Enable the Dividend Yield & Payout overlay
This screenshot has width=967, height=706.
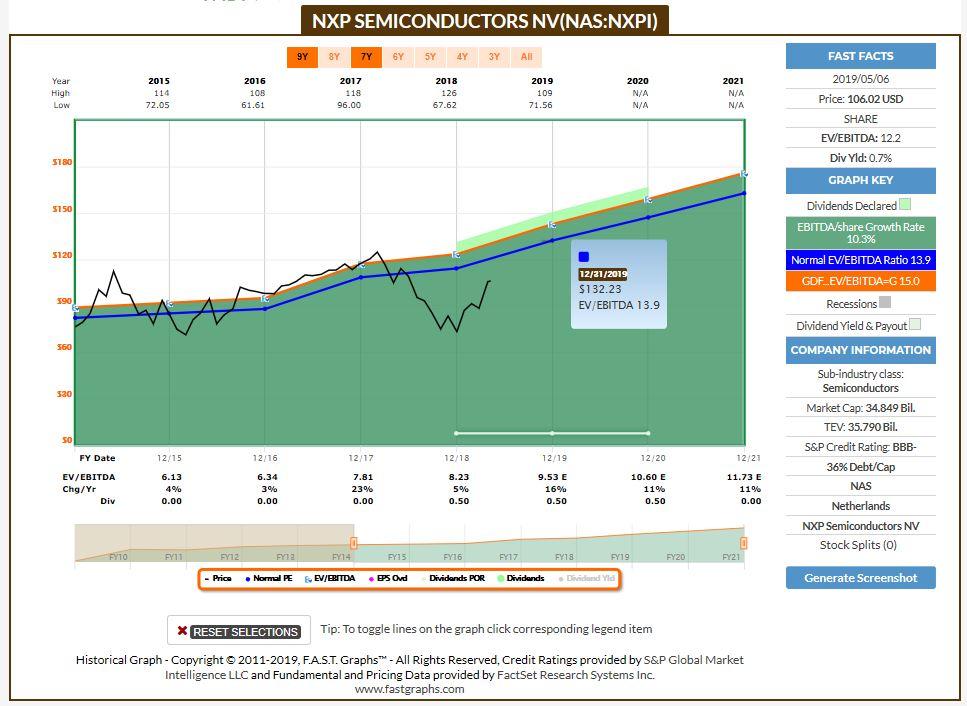pyautogui.click(x=915, y=324)
